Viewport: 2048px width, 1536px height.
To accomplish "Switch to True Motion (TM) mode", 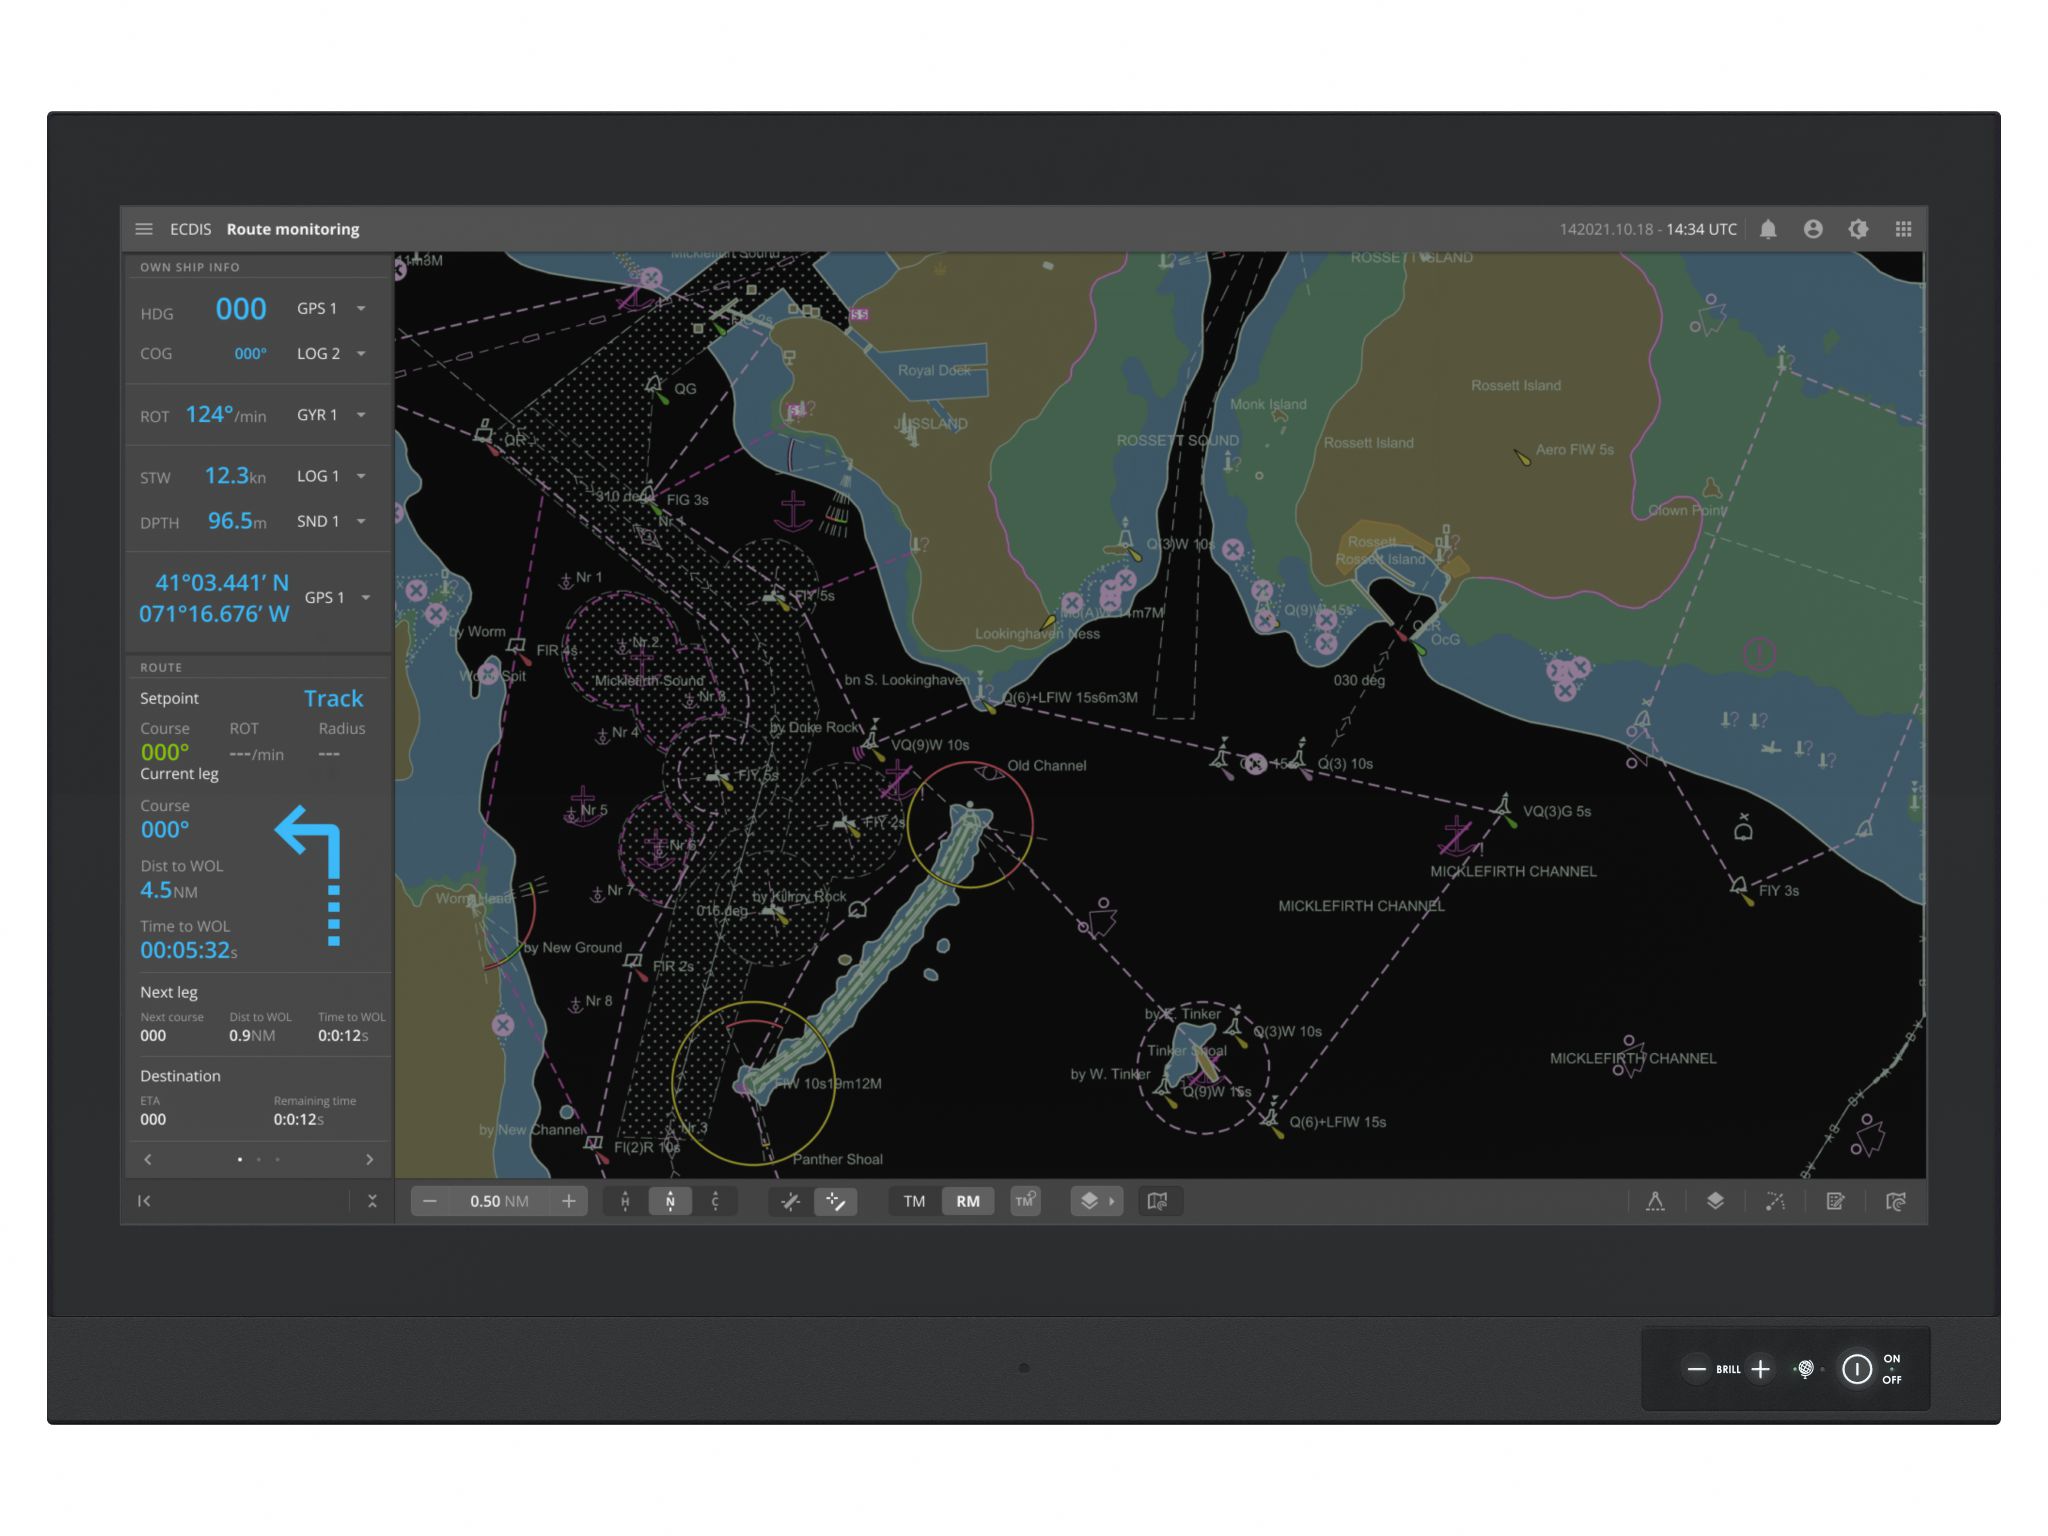I will tap(914, 1201).
